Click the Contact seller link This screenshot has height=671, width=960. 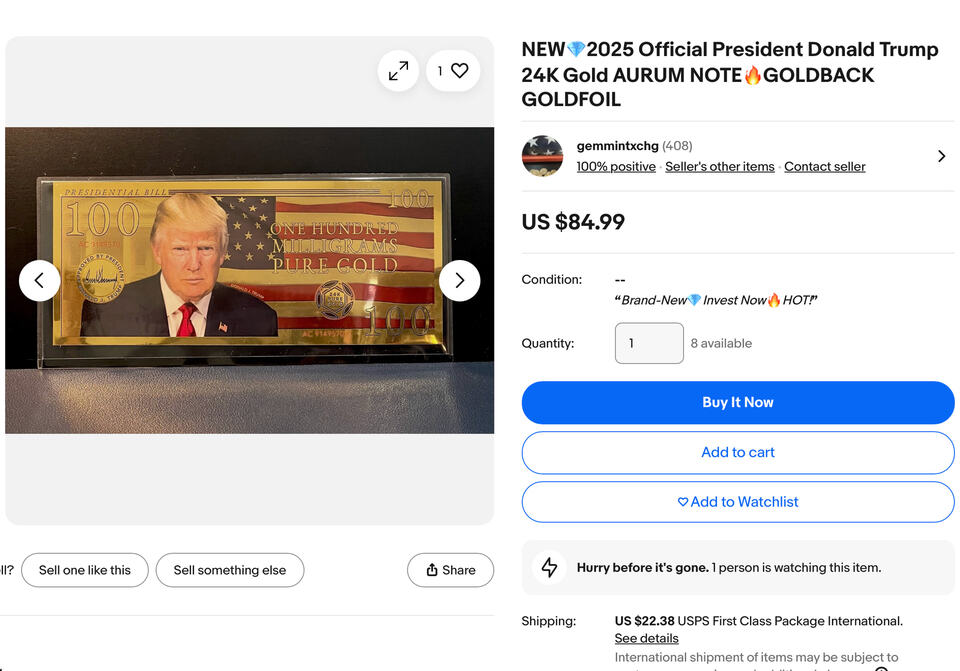click(824, 167)
